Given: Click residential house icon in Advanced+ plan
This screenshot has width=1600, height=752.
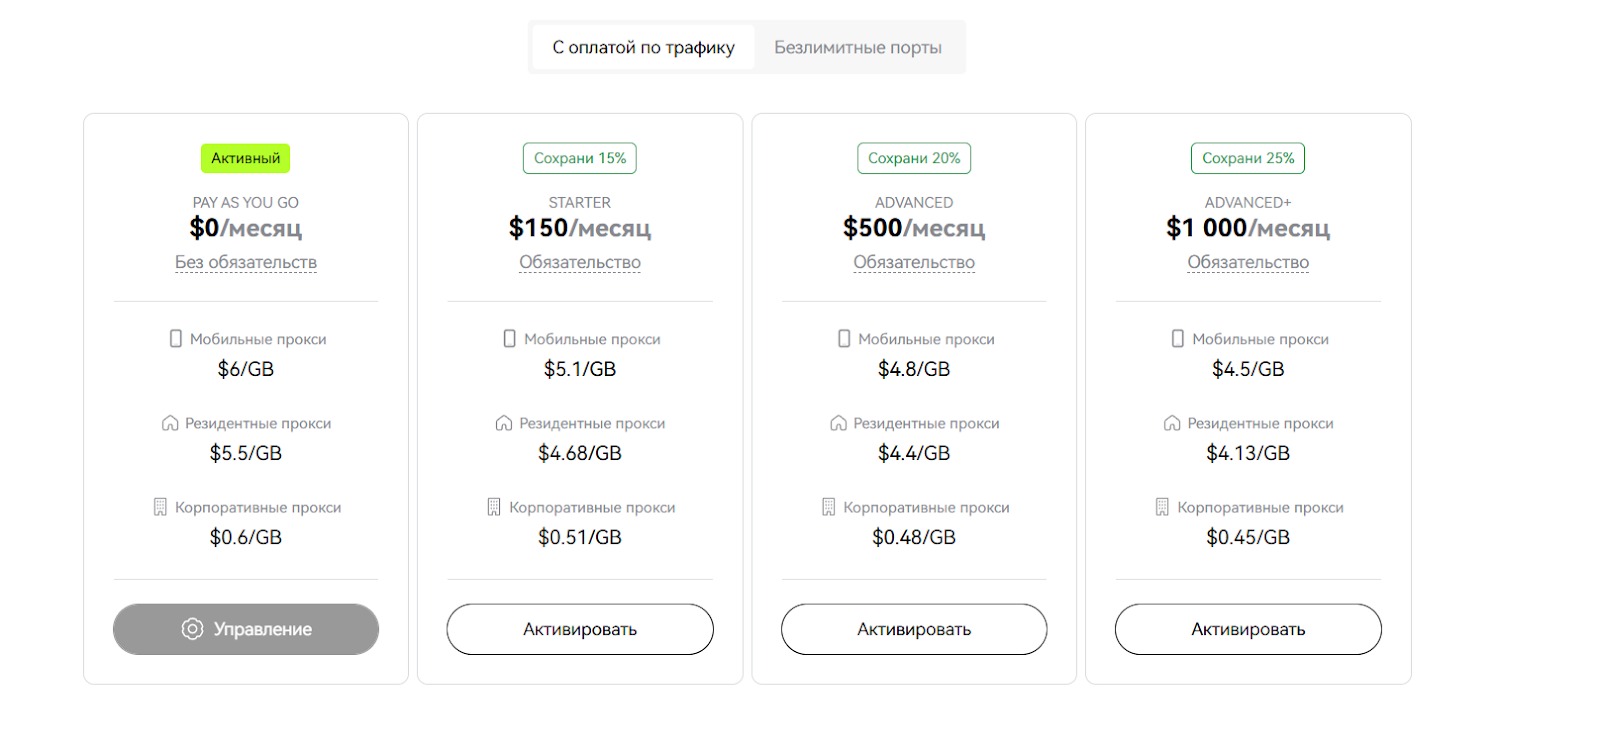Looking at the screenshot, I should coord(1172,423).
